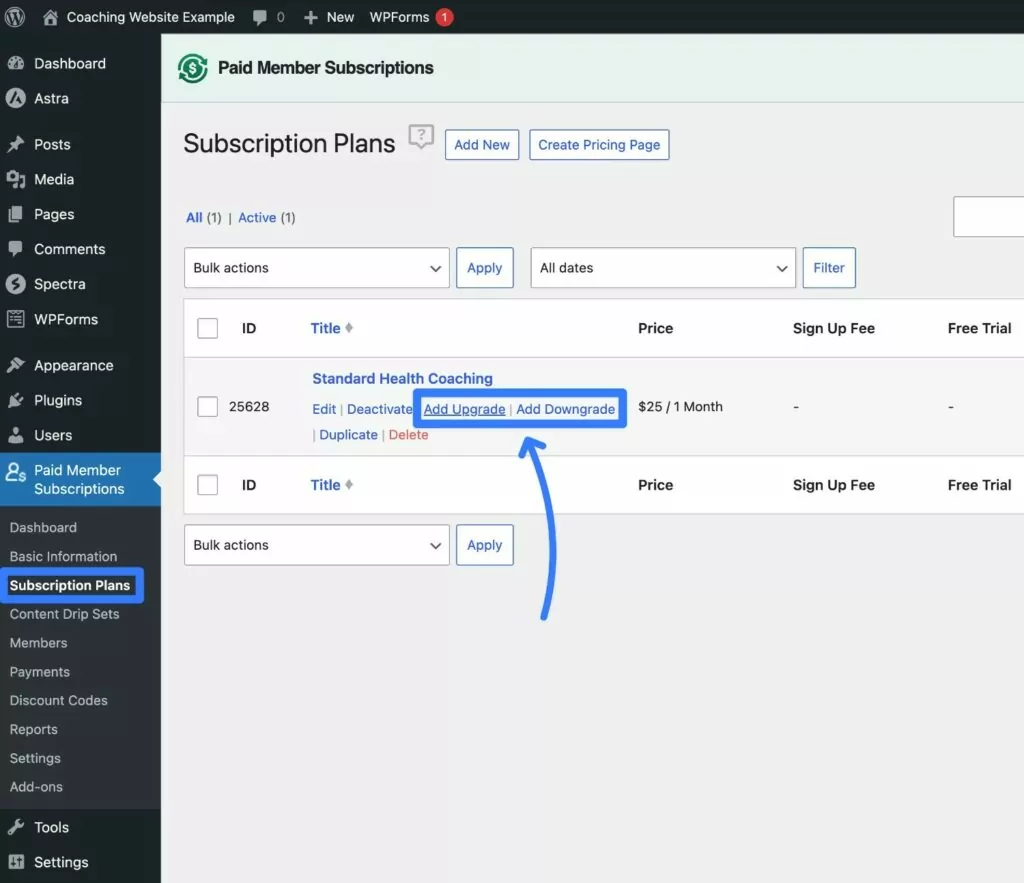The height and width of the screenshot is (883, 1024).
Task: Click the Plugins plug icon
Action: (16, 400)
